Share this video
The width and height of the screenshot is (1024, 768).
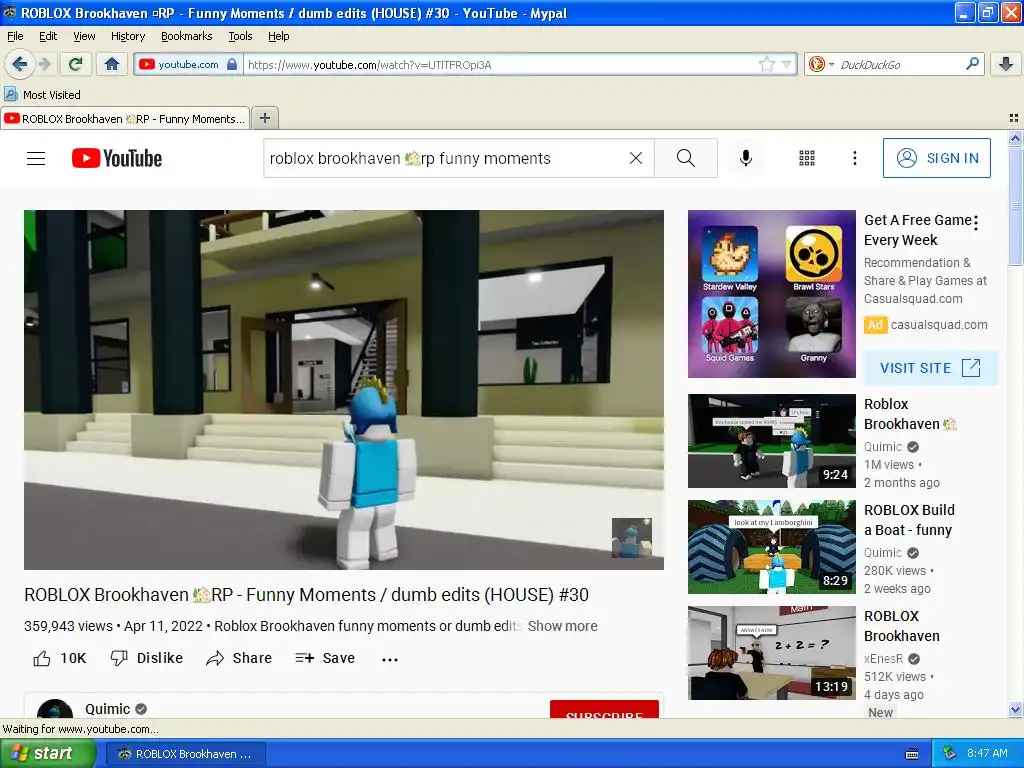[239, 658]
